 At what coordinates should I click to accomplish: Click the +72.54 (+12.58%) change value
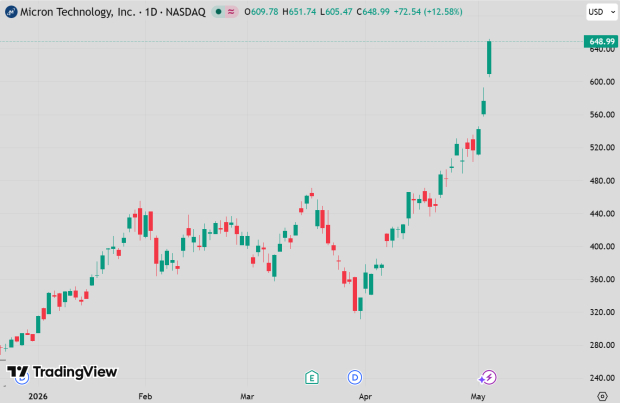[x=428, y=12]
